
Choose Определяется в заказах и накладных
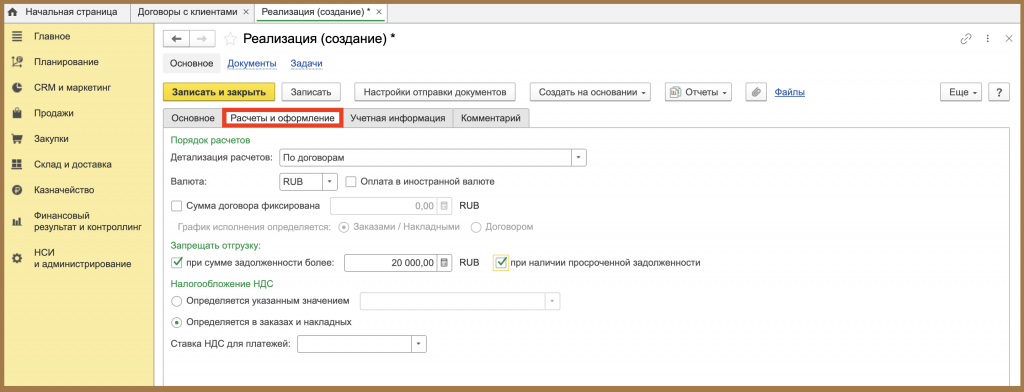click(x=176, y=322)
